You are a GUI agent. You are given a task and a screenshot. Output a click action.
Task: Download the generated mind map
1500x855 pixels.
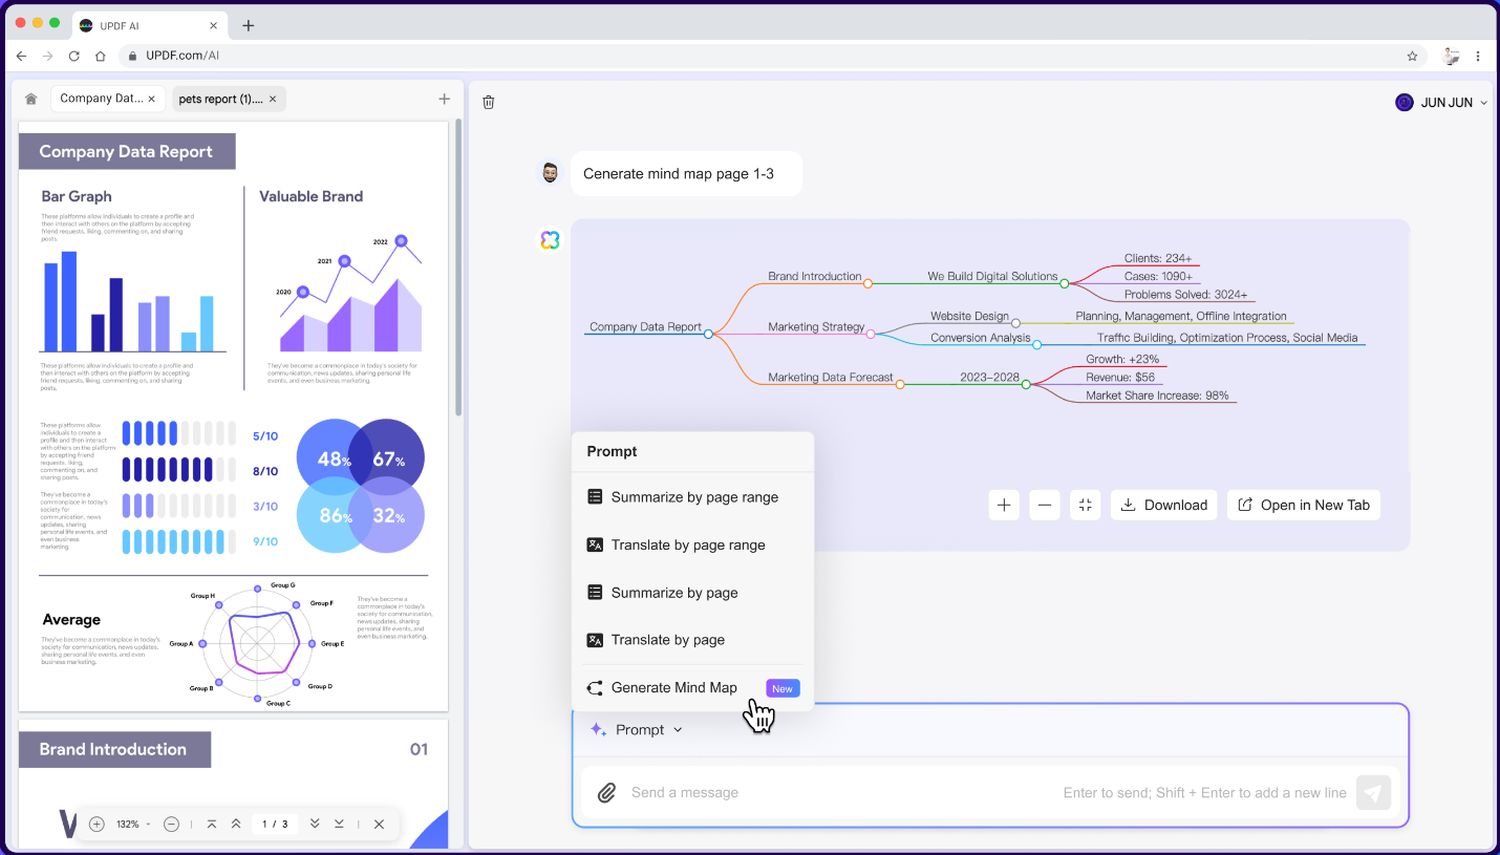point(1164,505)
